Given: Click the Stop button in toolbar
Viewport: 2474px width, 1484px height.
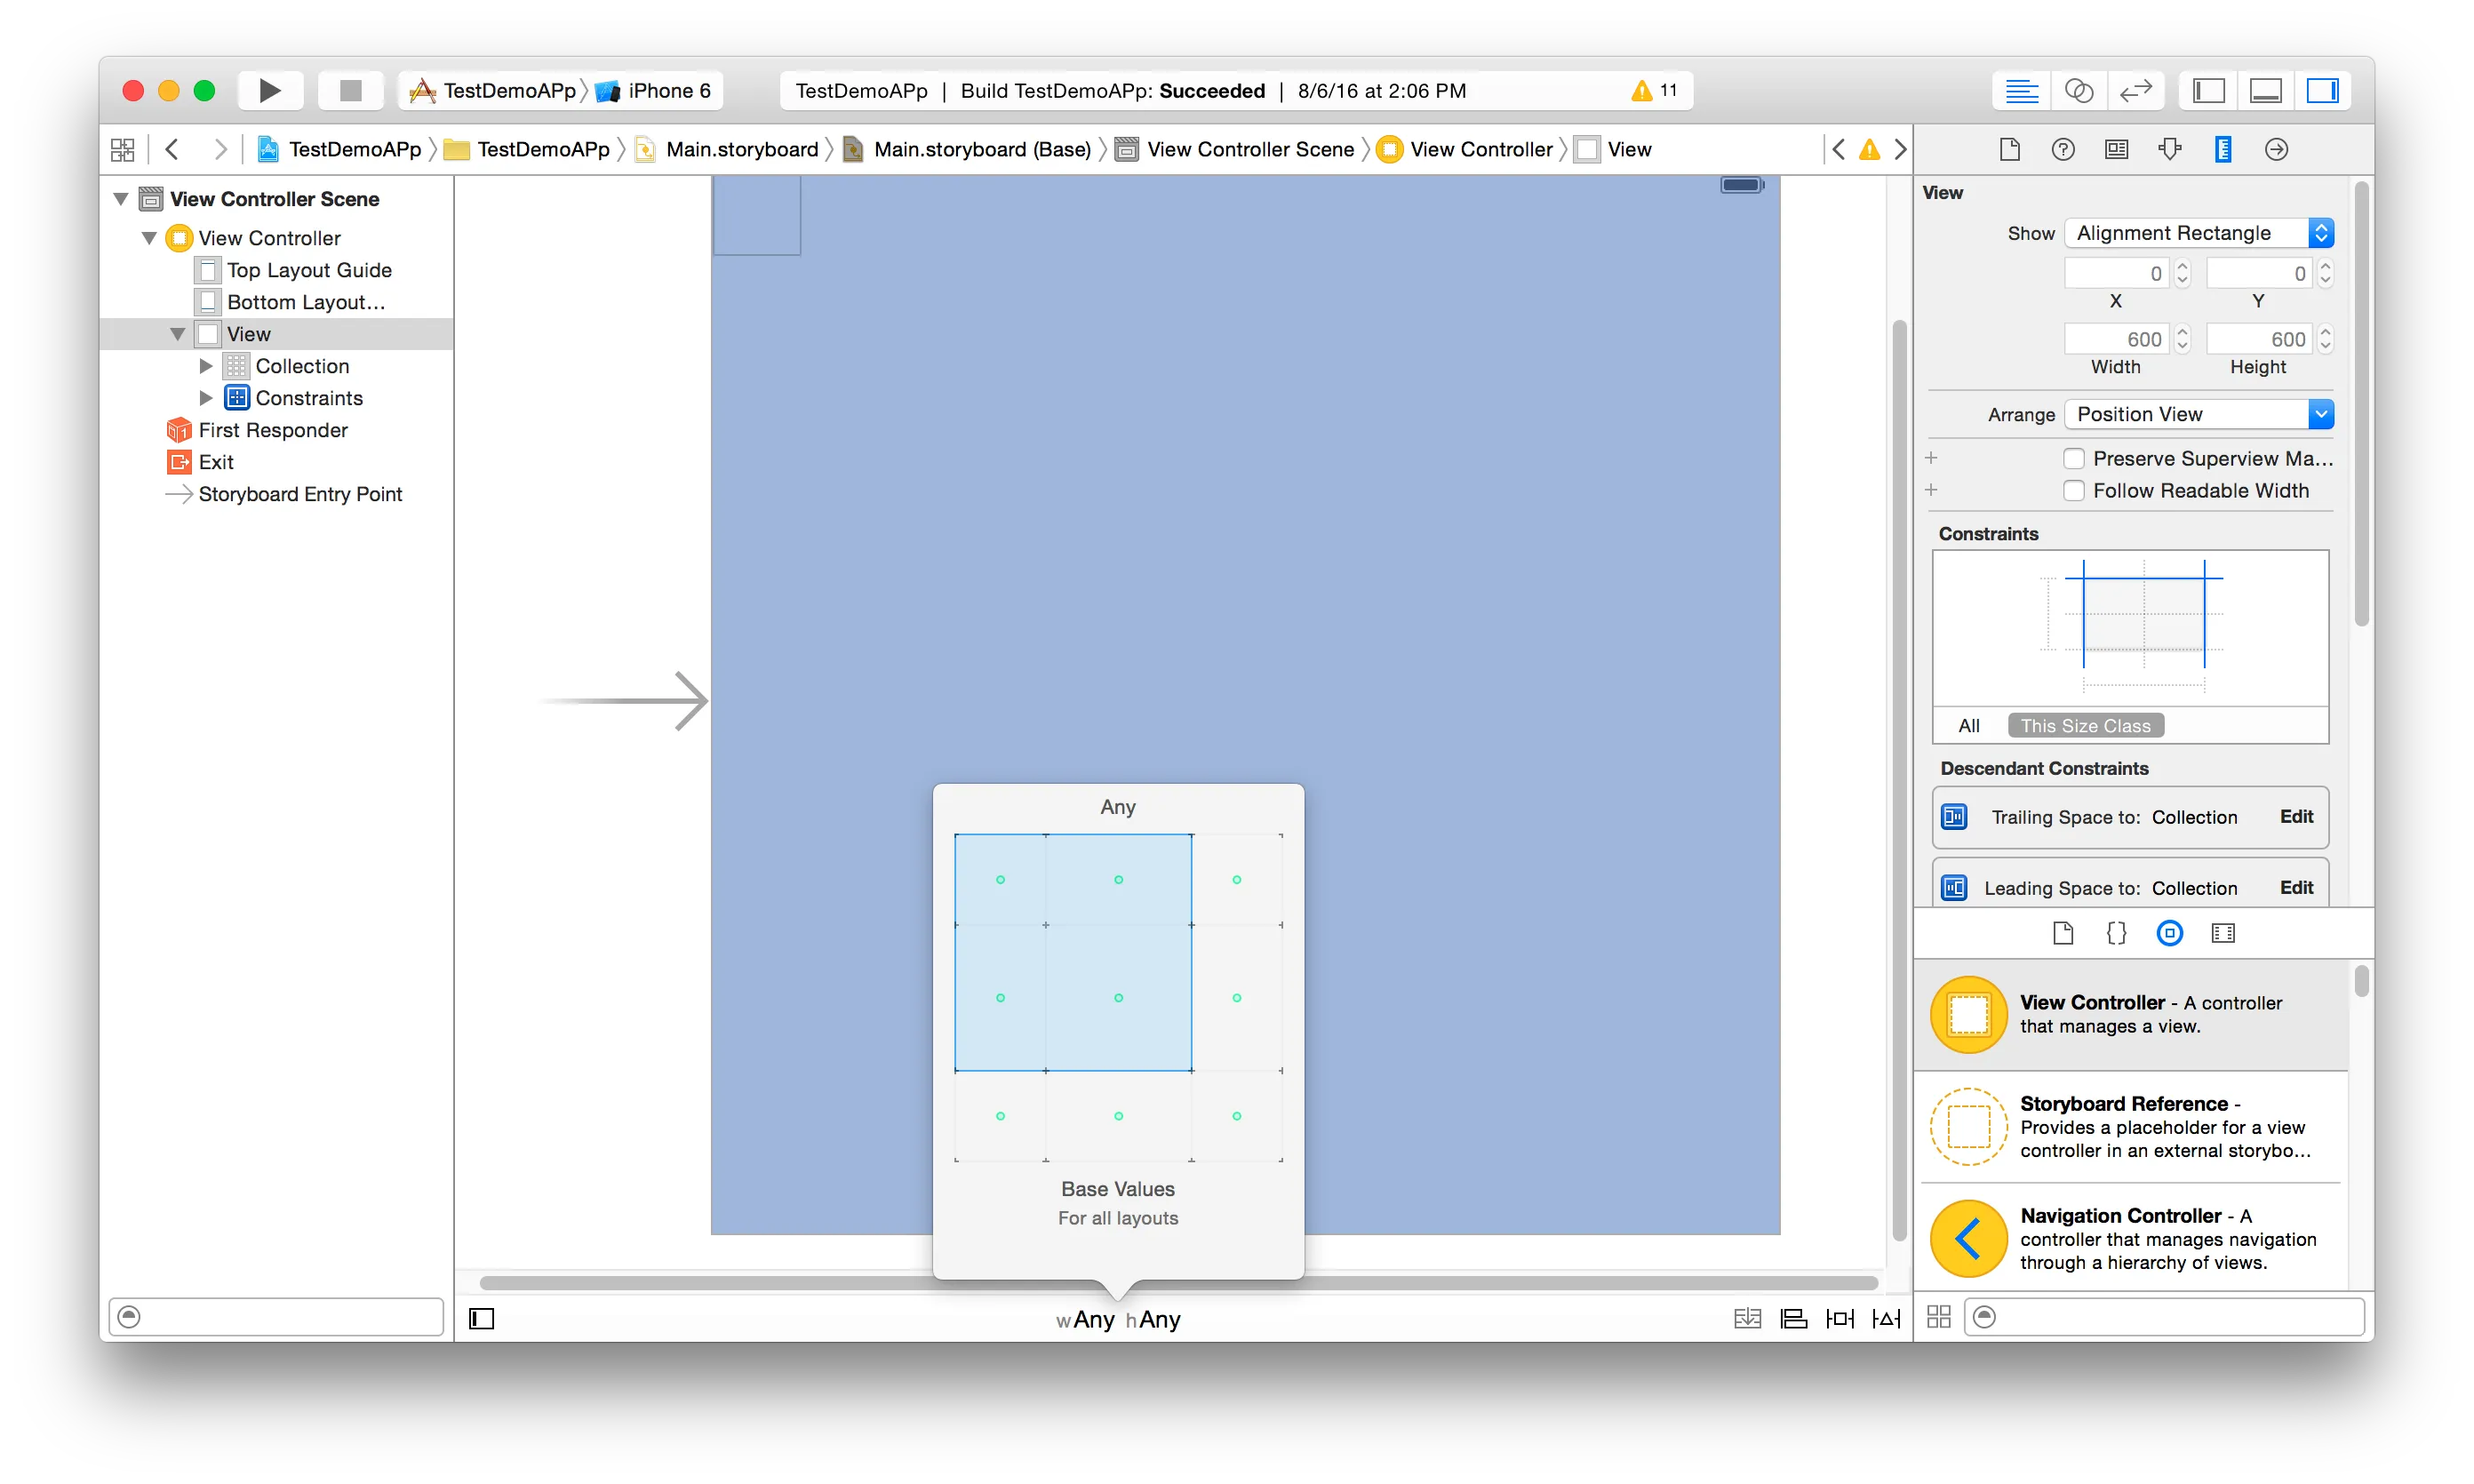Looking at the screenshot, I should point(350,91).
